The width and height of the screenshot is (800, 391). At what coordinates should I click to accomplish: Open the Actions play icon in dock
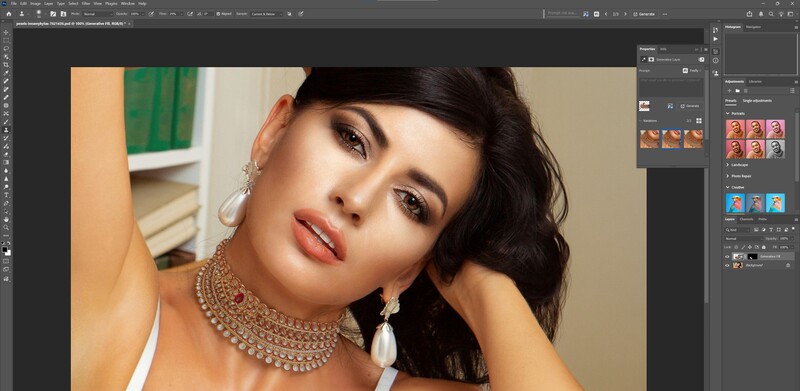click(x=715, y=39)
